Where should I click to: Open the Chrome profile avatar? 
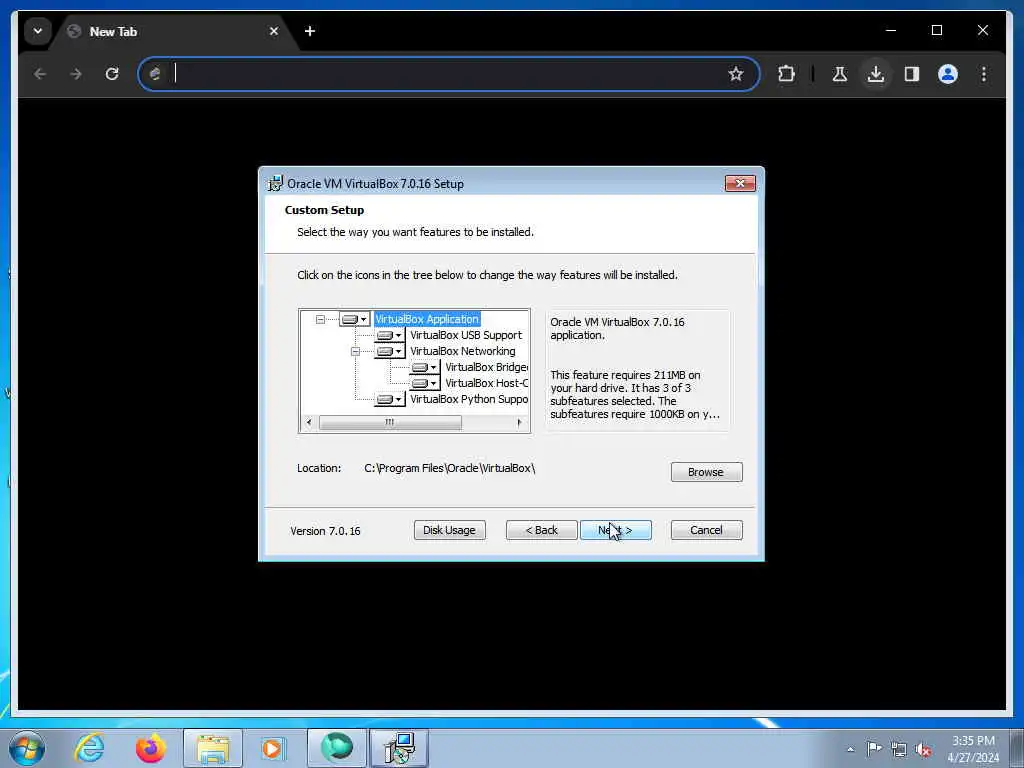(x=948, y=74)
